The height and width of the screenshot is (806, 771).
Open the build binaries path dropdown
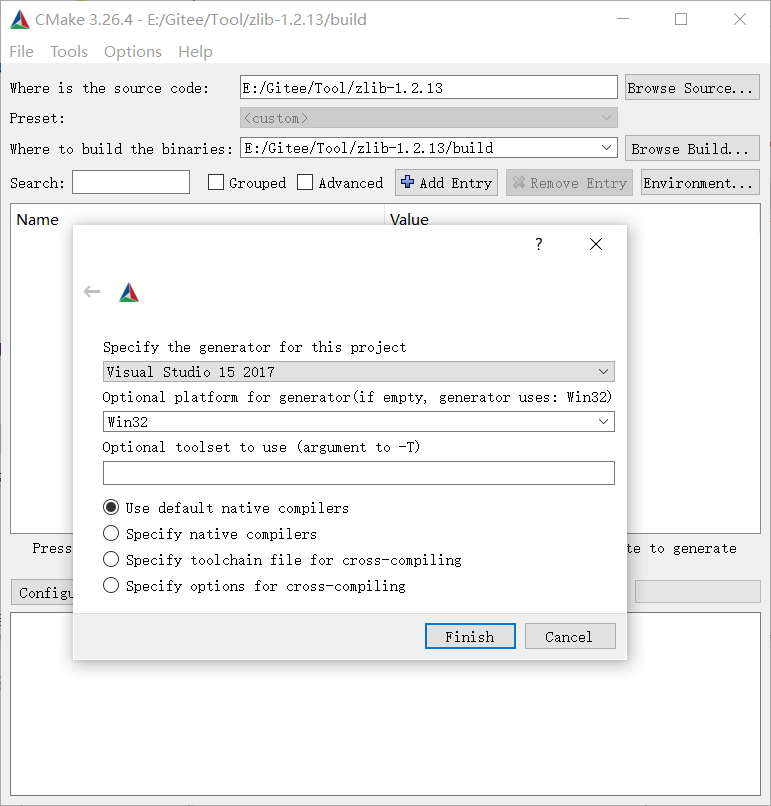pos(607,148)
